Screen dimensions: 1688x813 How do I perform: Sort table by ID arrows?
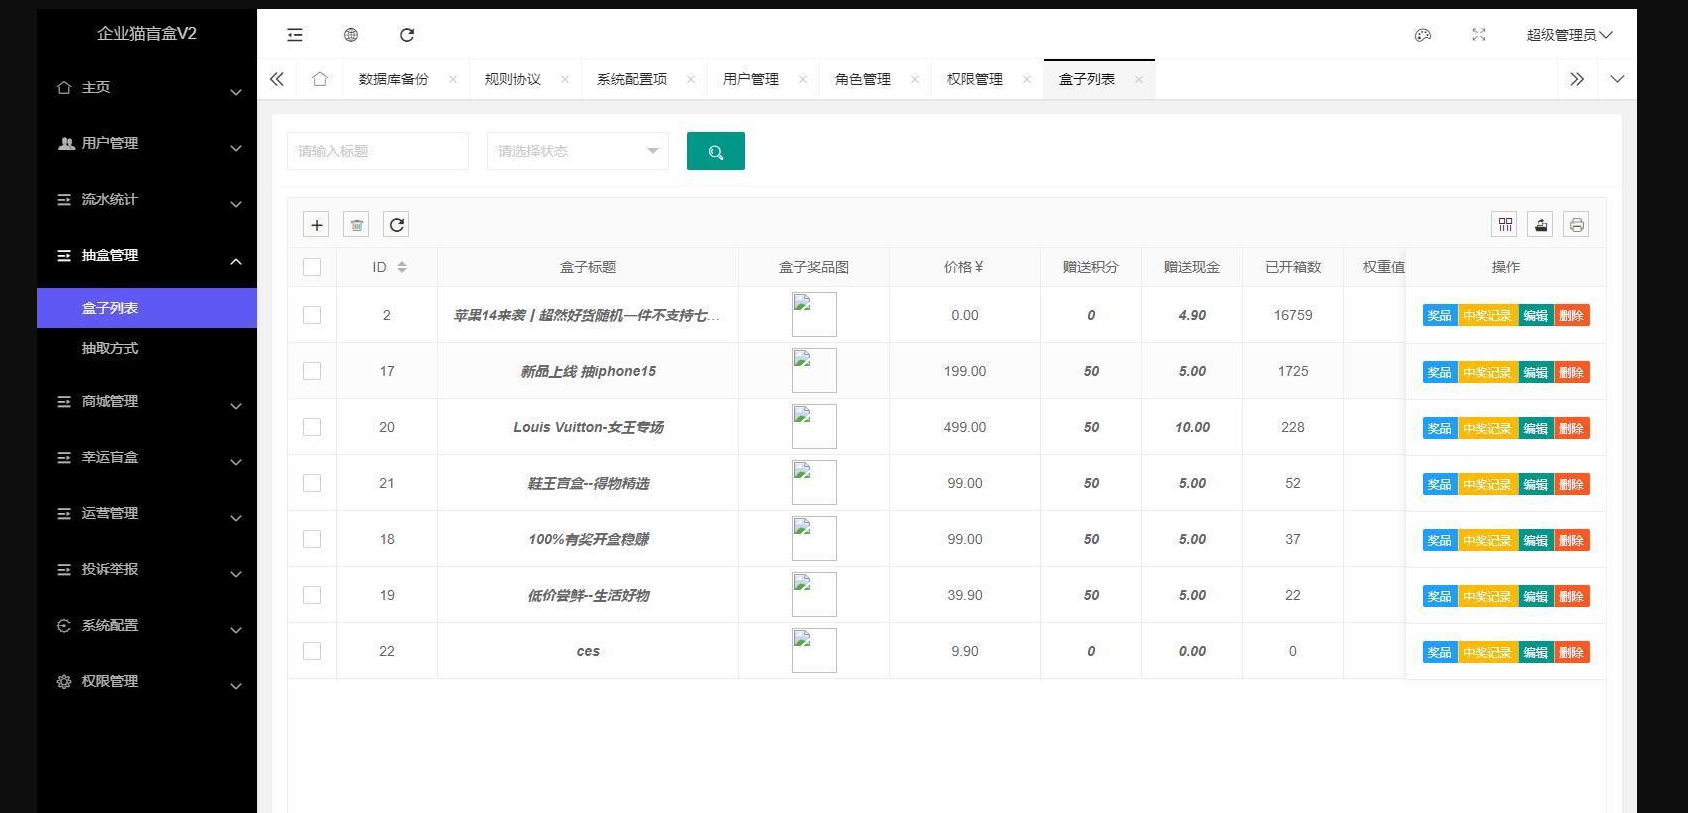pyautogui.click(x=402, y=267)
